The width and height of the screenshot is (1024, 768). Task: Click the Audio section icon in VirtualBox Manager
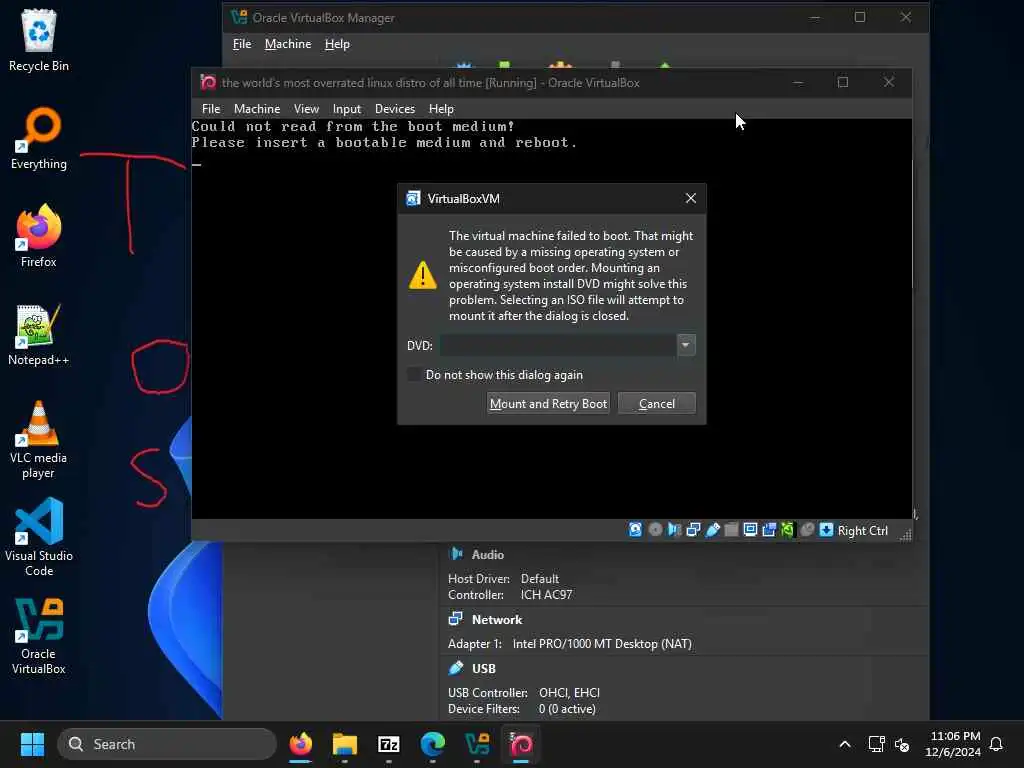(456, 554)
